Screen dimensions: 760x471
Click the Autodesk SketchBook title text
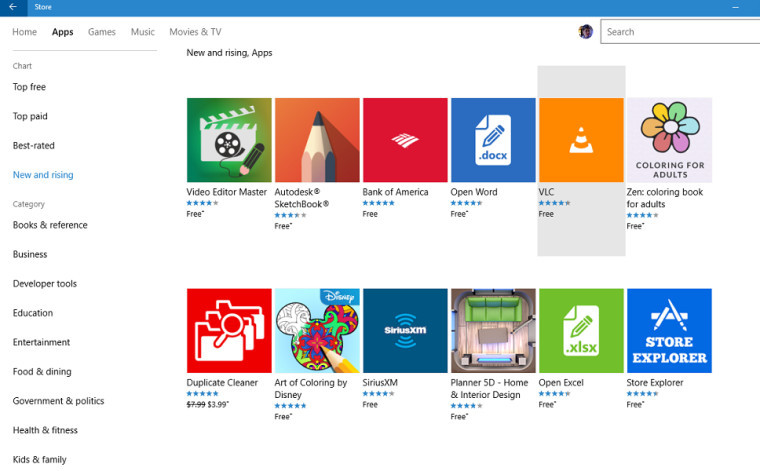point(301,198)
